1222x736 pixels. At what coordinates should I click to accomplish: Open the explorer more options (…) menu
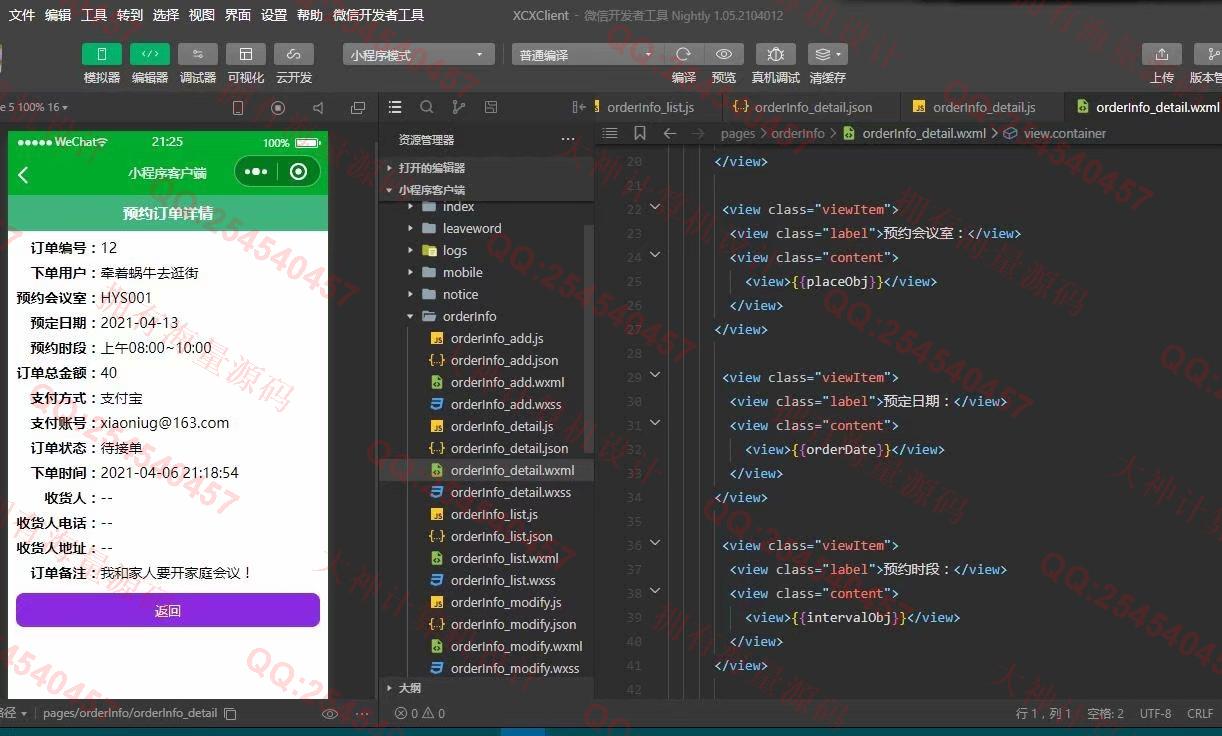[568, 140]
